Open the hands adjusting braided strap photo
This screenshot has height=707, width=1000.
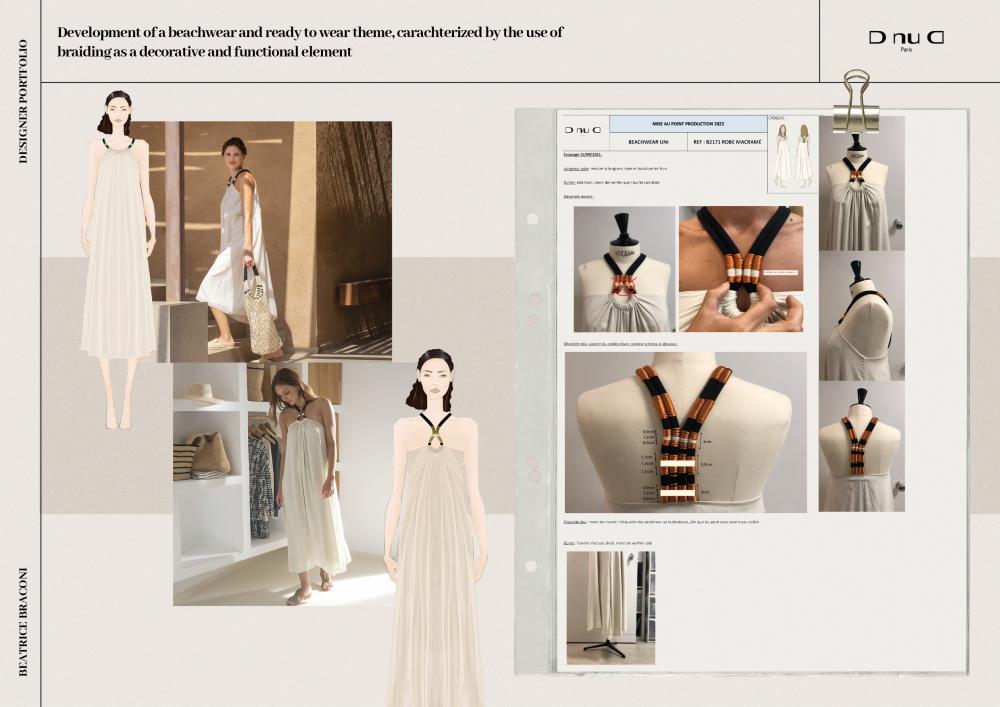[740, 268]
